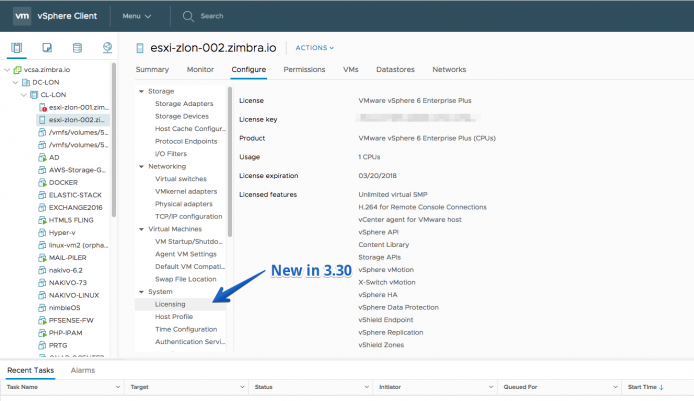The image size is (694, 401).
Task: Switch to the Datastores tab
Action: pyautogui.click(x=395, y=69)
